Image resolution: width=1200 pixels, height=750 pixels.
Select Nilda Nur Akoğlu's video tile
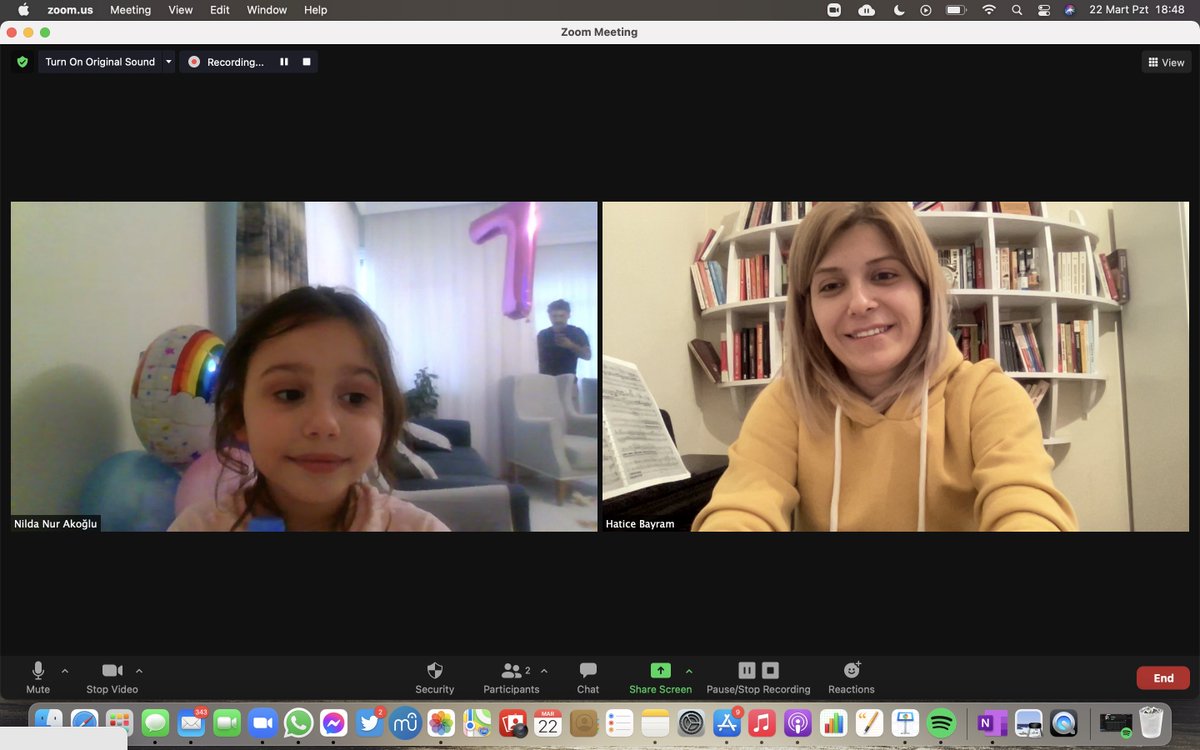(304, 366)
